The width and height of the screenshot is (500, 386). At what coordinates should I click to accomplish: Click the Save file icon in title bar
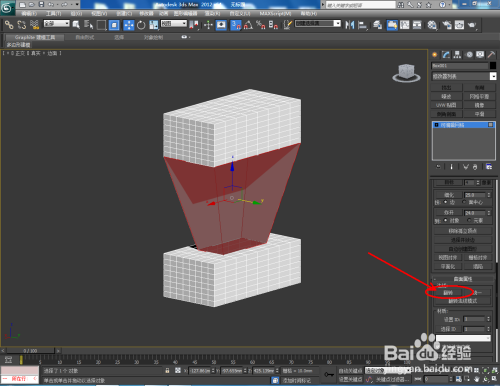[x=41, y=4]
